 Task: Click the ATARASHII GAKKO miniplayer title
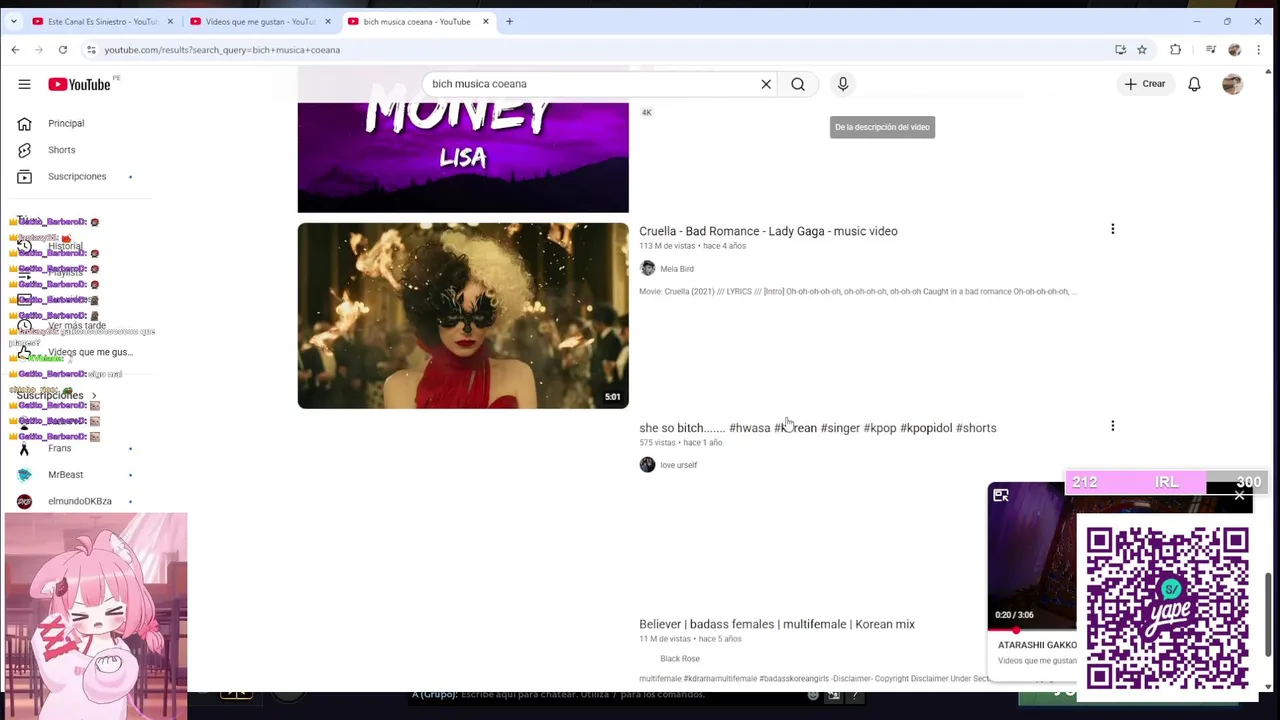(x=1037, y=645)
